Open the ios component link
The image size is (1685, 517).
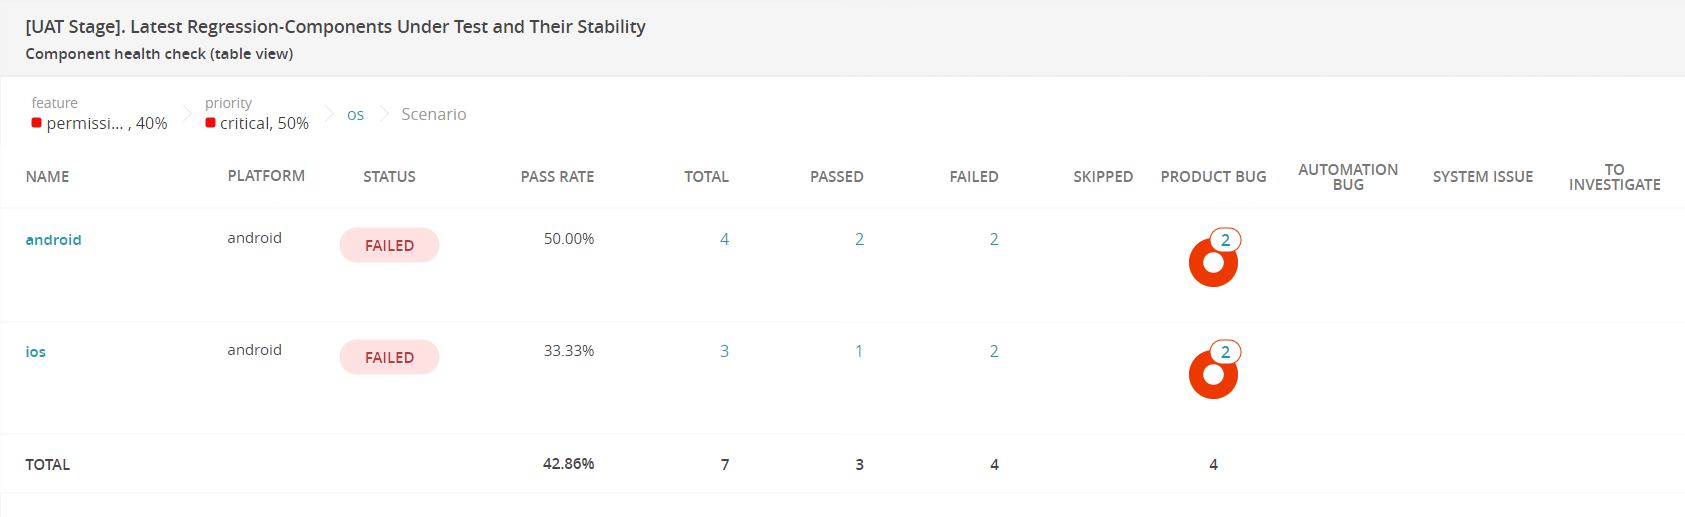tap(36, 352)
